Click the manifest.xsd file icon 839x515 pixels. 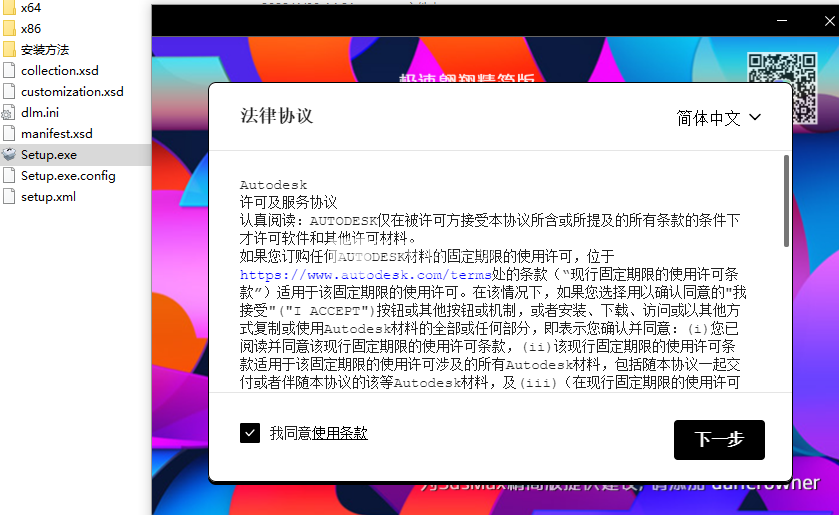pyautogui.click(x=9, y=133)
